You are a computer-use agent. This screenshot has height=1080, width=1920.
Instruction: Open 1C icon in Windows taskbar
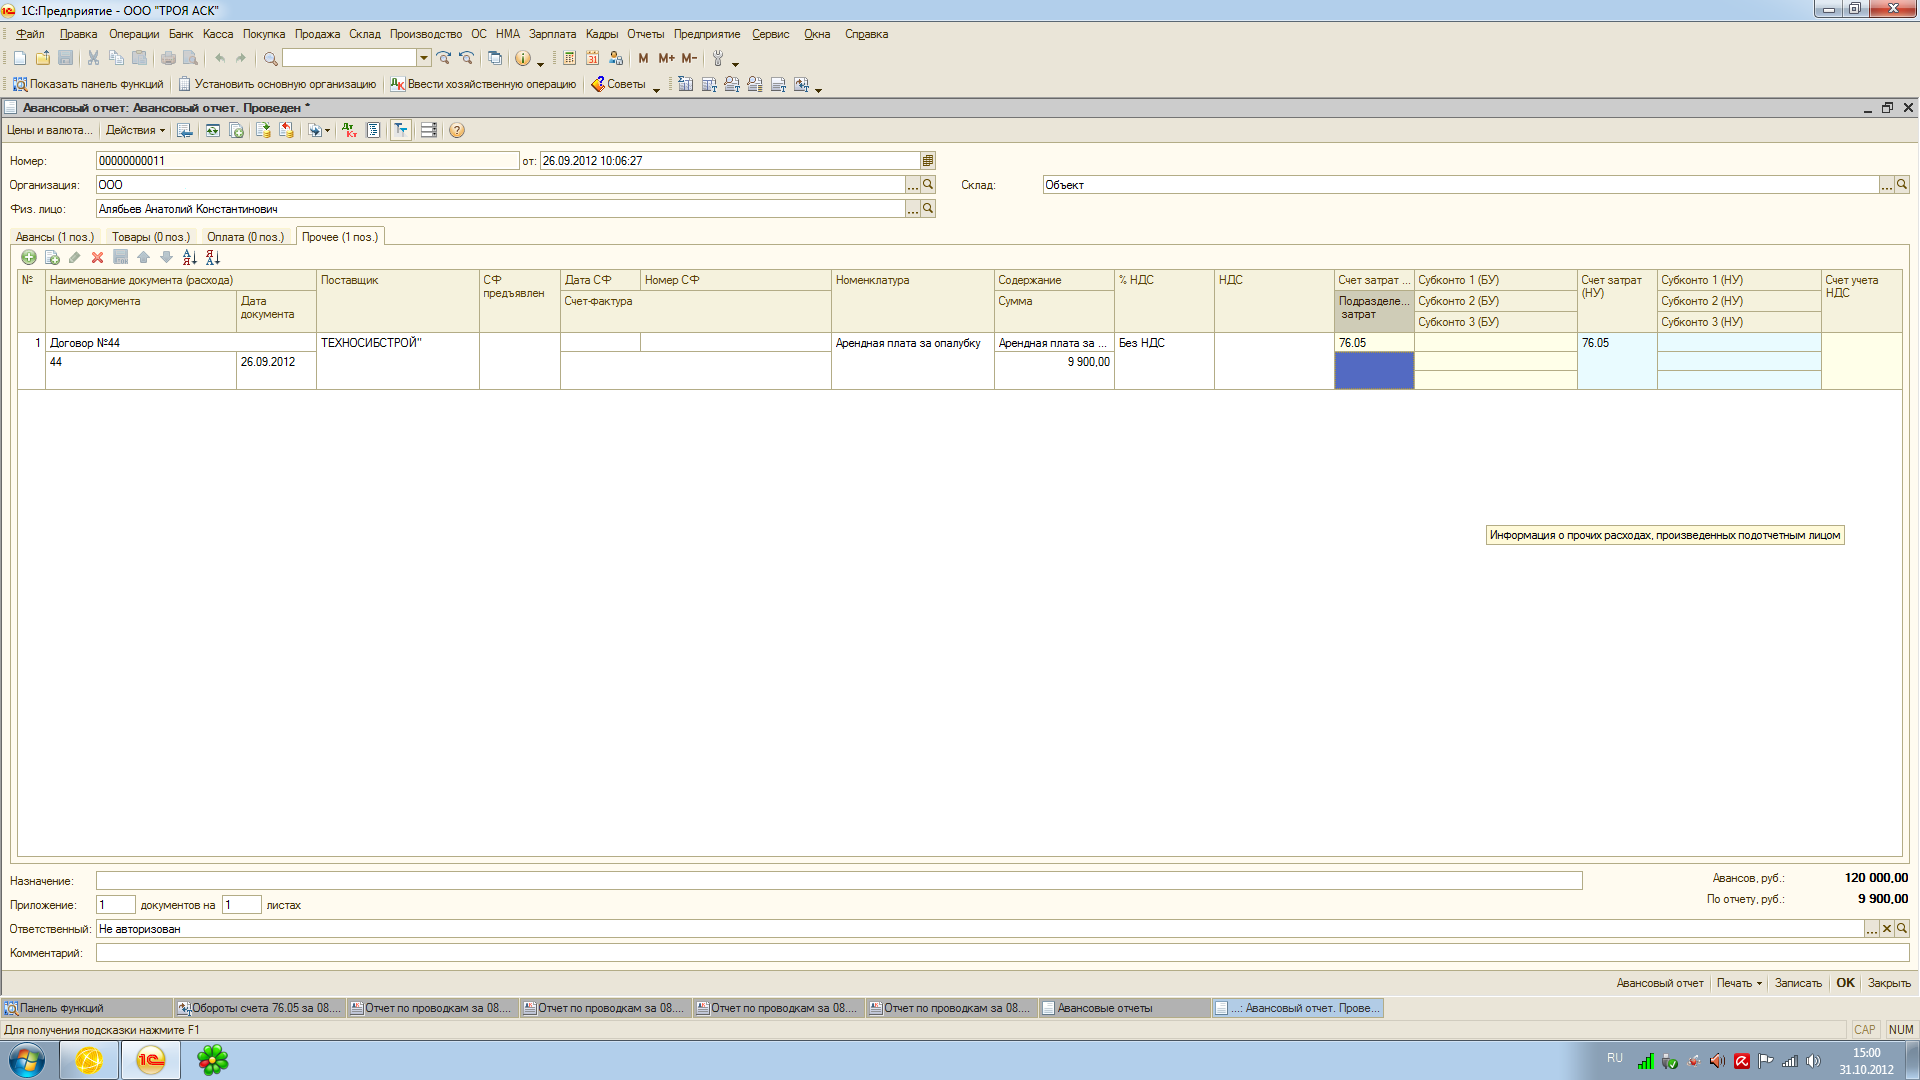[150, 1060]
